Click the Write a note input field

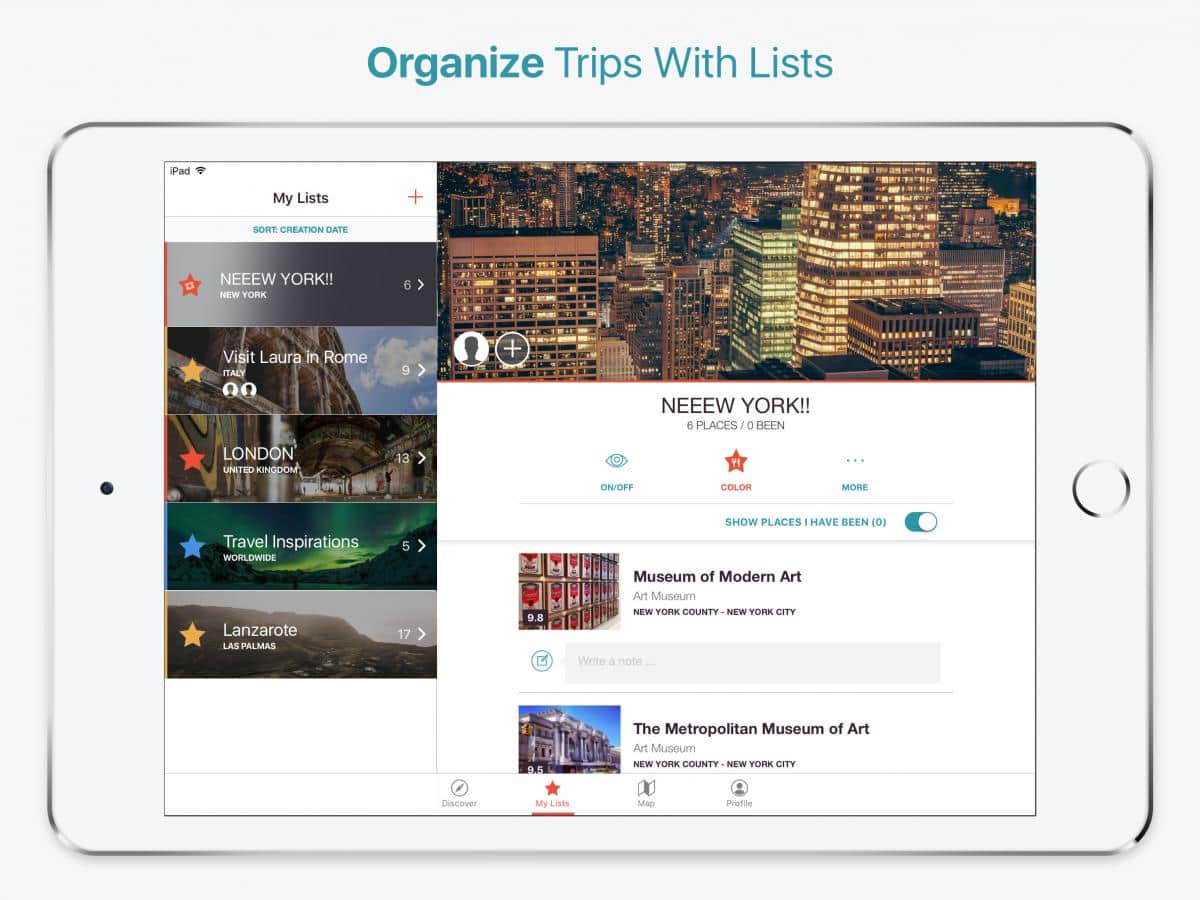752,662
